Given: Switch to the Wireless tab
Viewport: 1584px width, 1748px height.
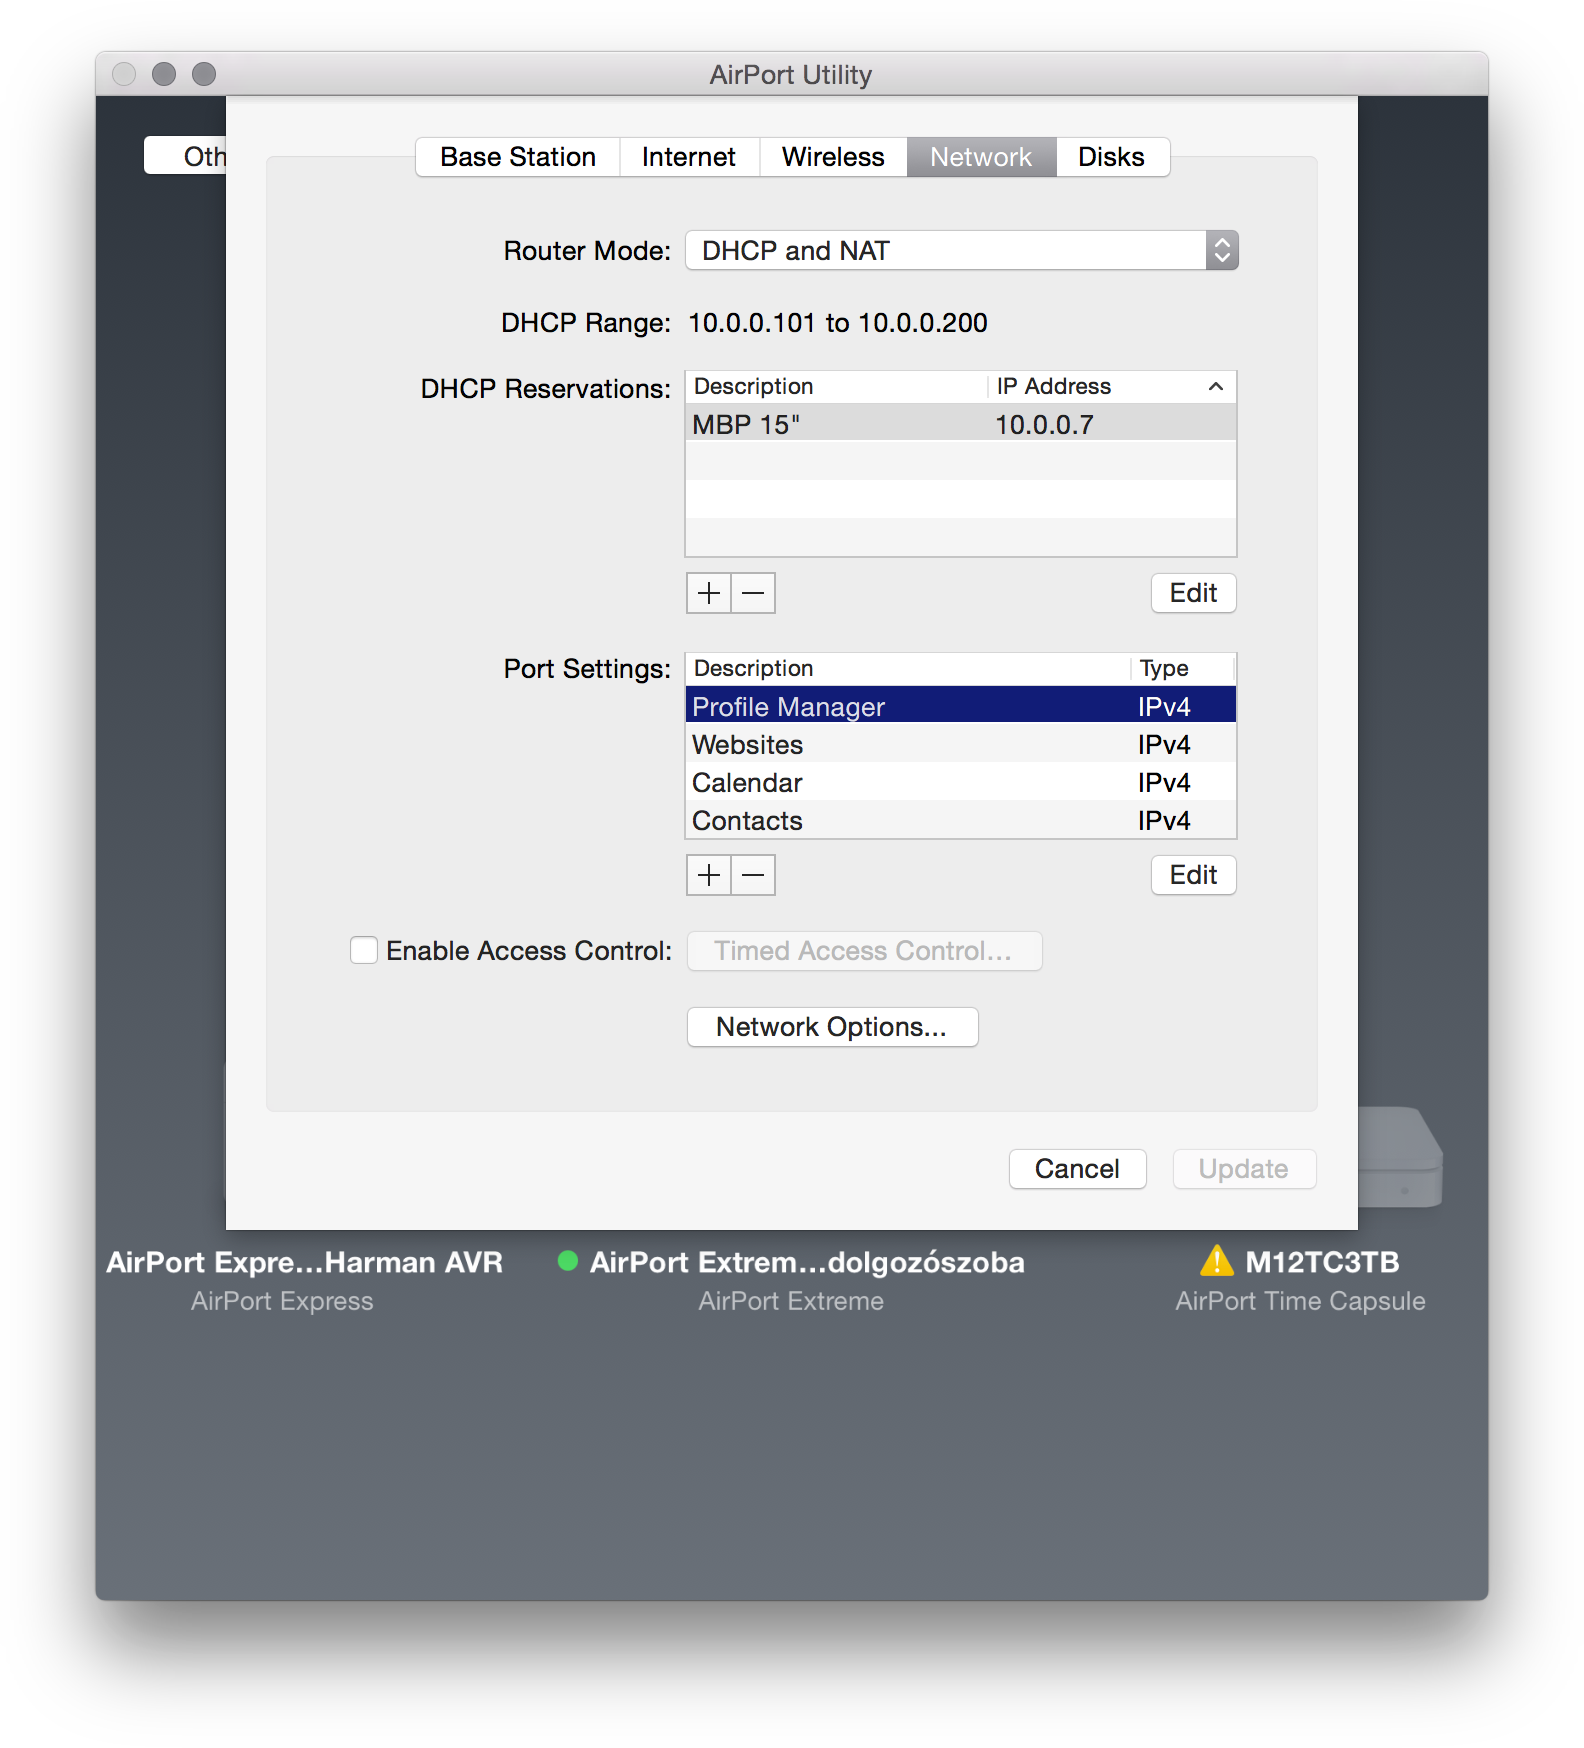Looking at the screenshot, I should click(x=833, y=157).
